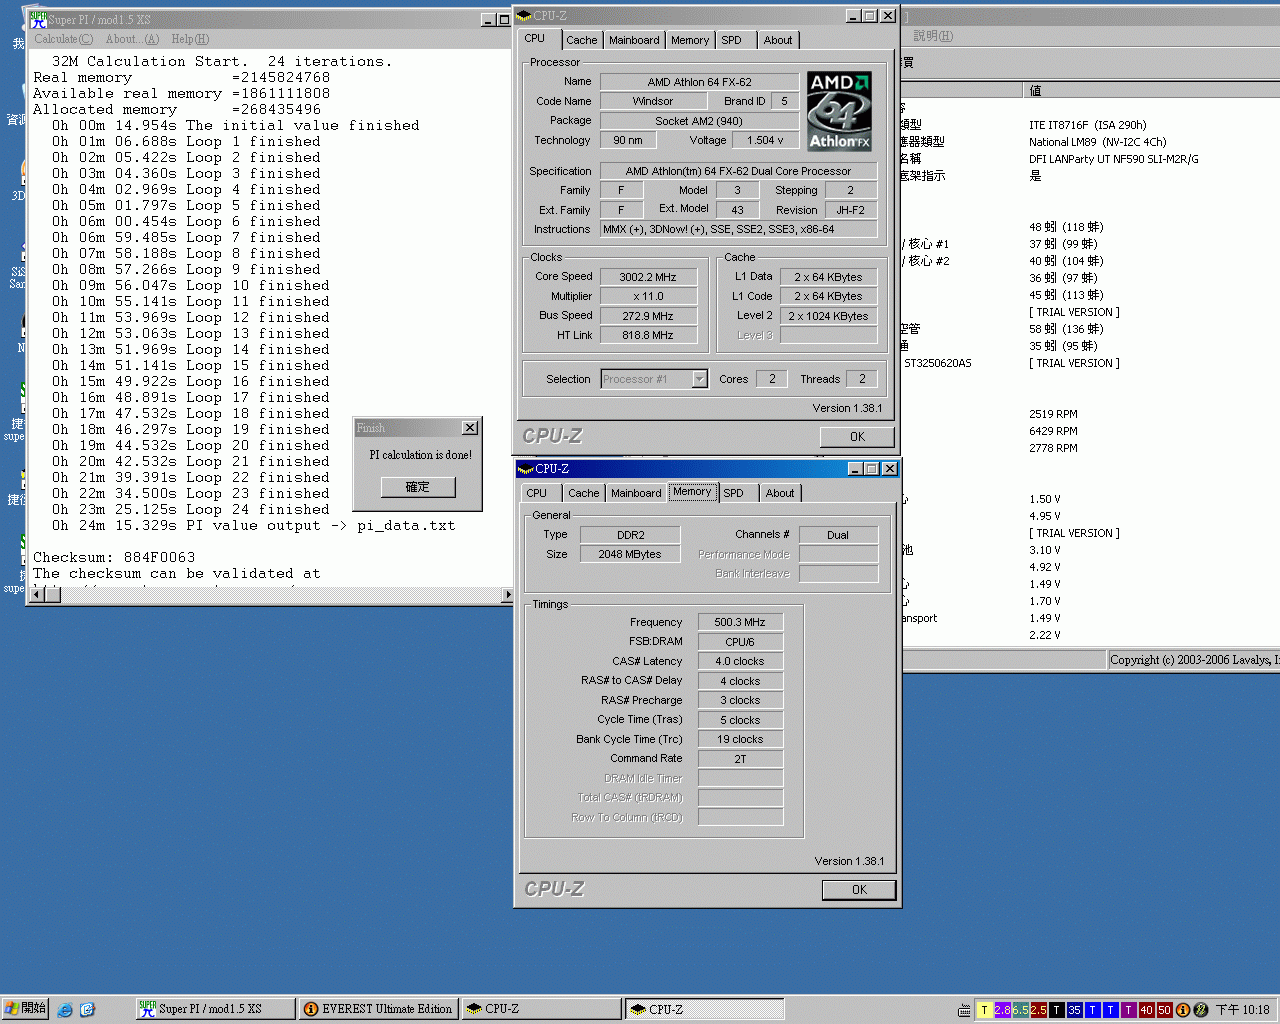Click the teal 6.5 tray icon
Image resolution: width=1280 pixels, height=1024 pixels.
click(x=1020, y=1010)
